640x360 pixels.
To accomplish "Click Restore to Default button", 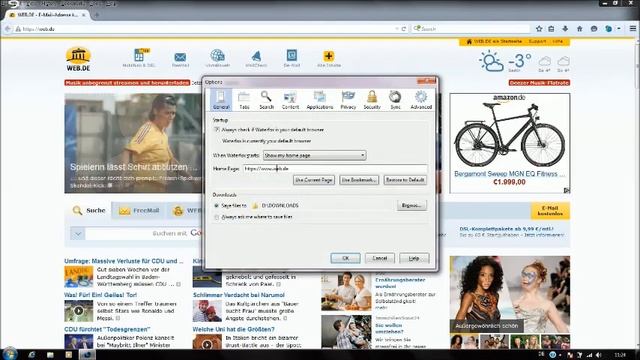I will coord(405,180).
